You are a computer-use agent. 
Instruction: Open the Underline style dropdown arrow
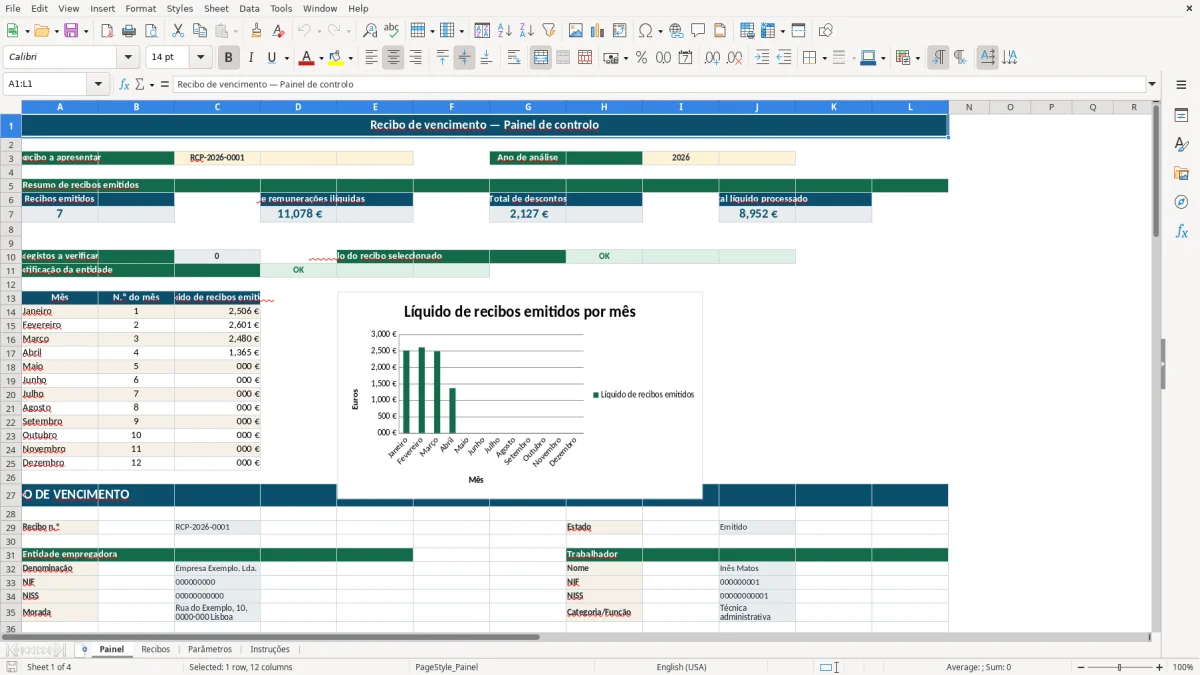[286, 58]
